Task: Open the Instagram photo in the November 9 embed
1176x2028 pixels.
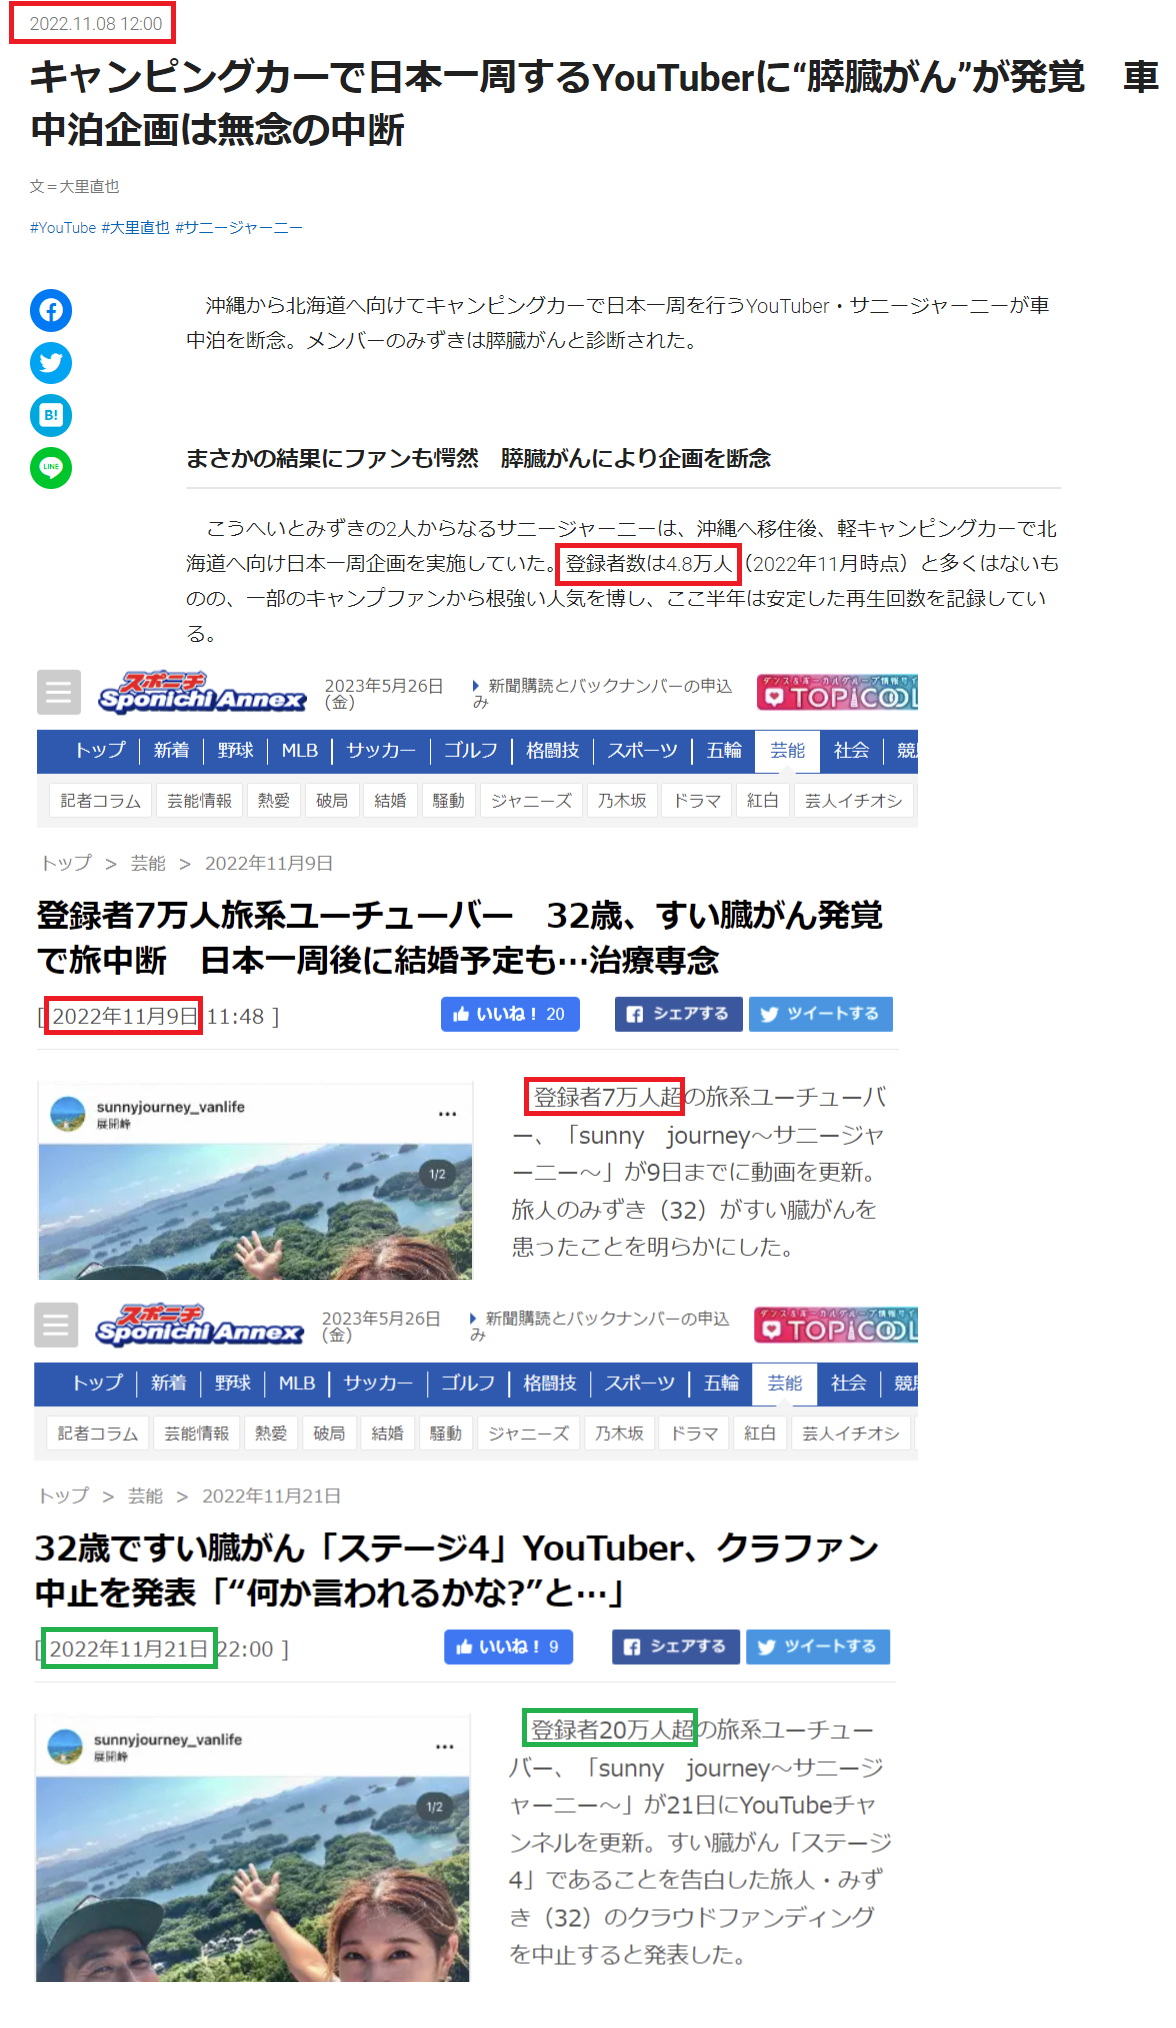Action: tap(255, 1212)
